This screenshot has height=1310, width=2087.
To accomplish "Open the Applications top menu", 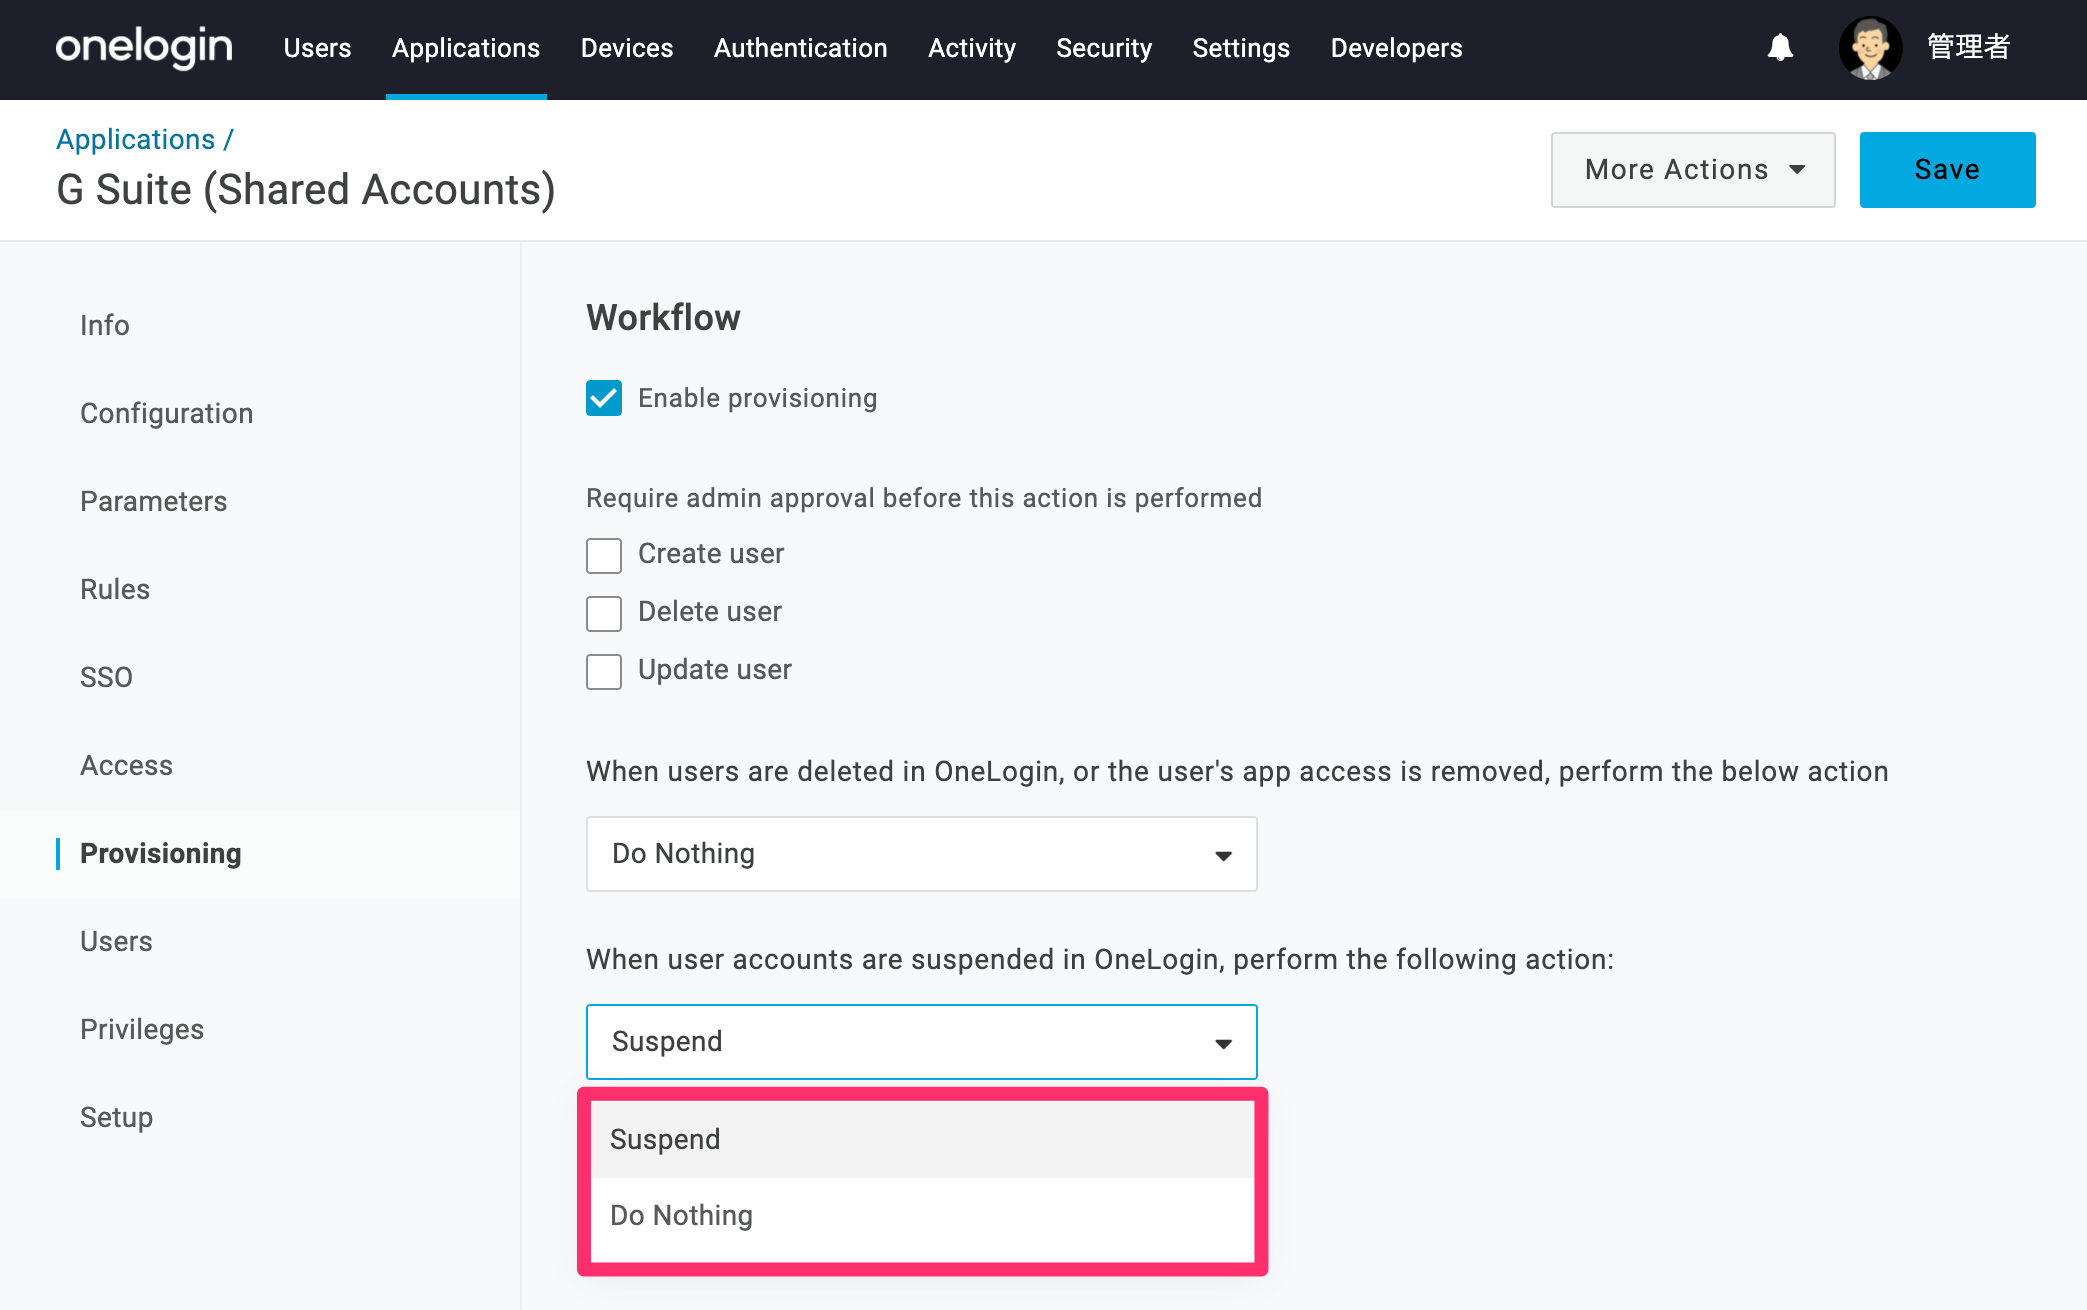I will click(x=466, y=48).
